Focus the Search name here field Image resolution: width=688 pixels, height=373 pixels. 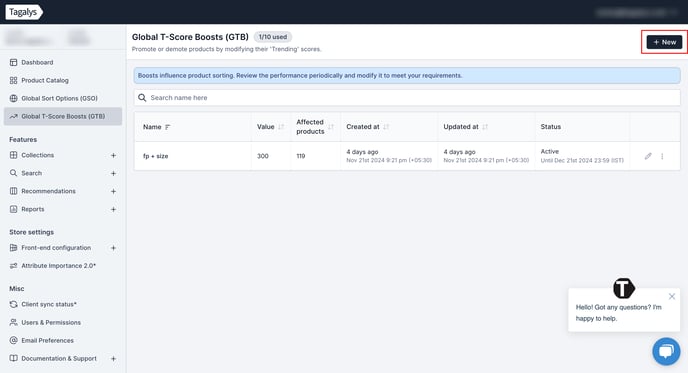tap(407, 97)
